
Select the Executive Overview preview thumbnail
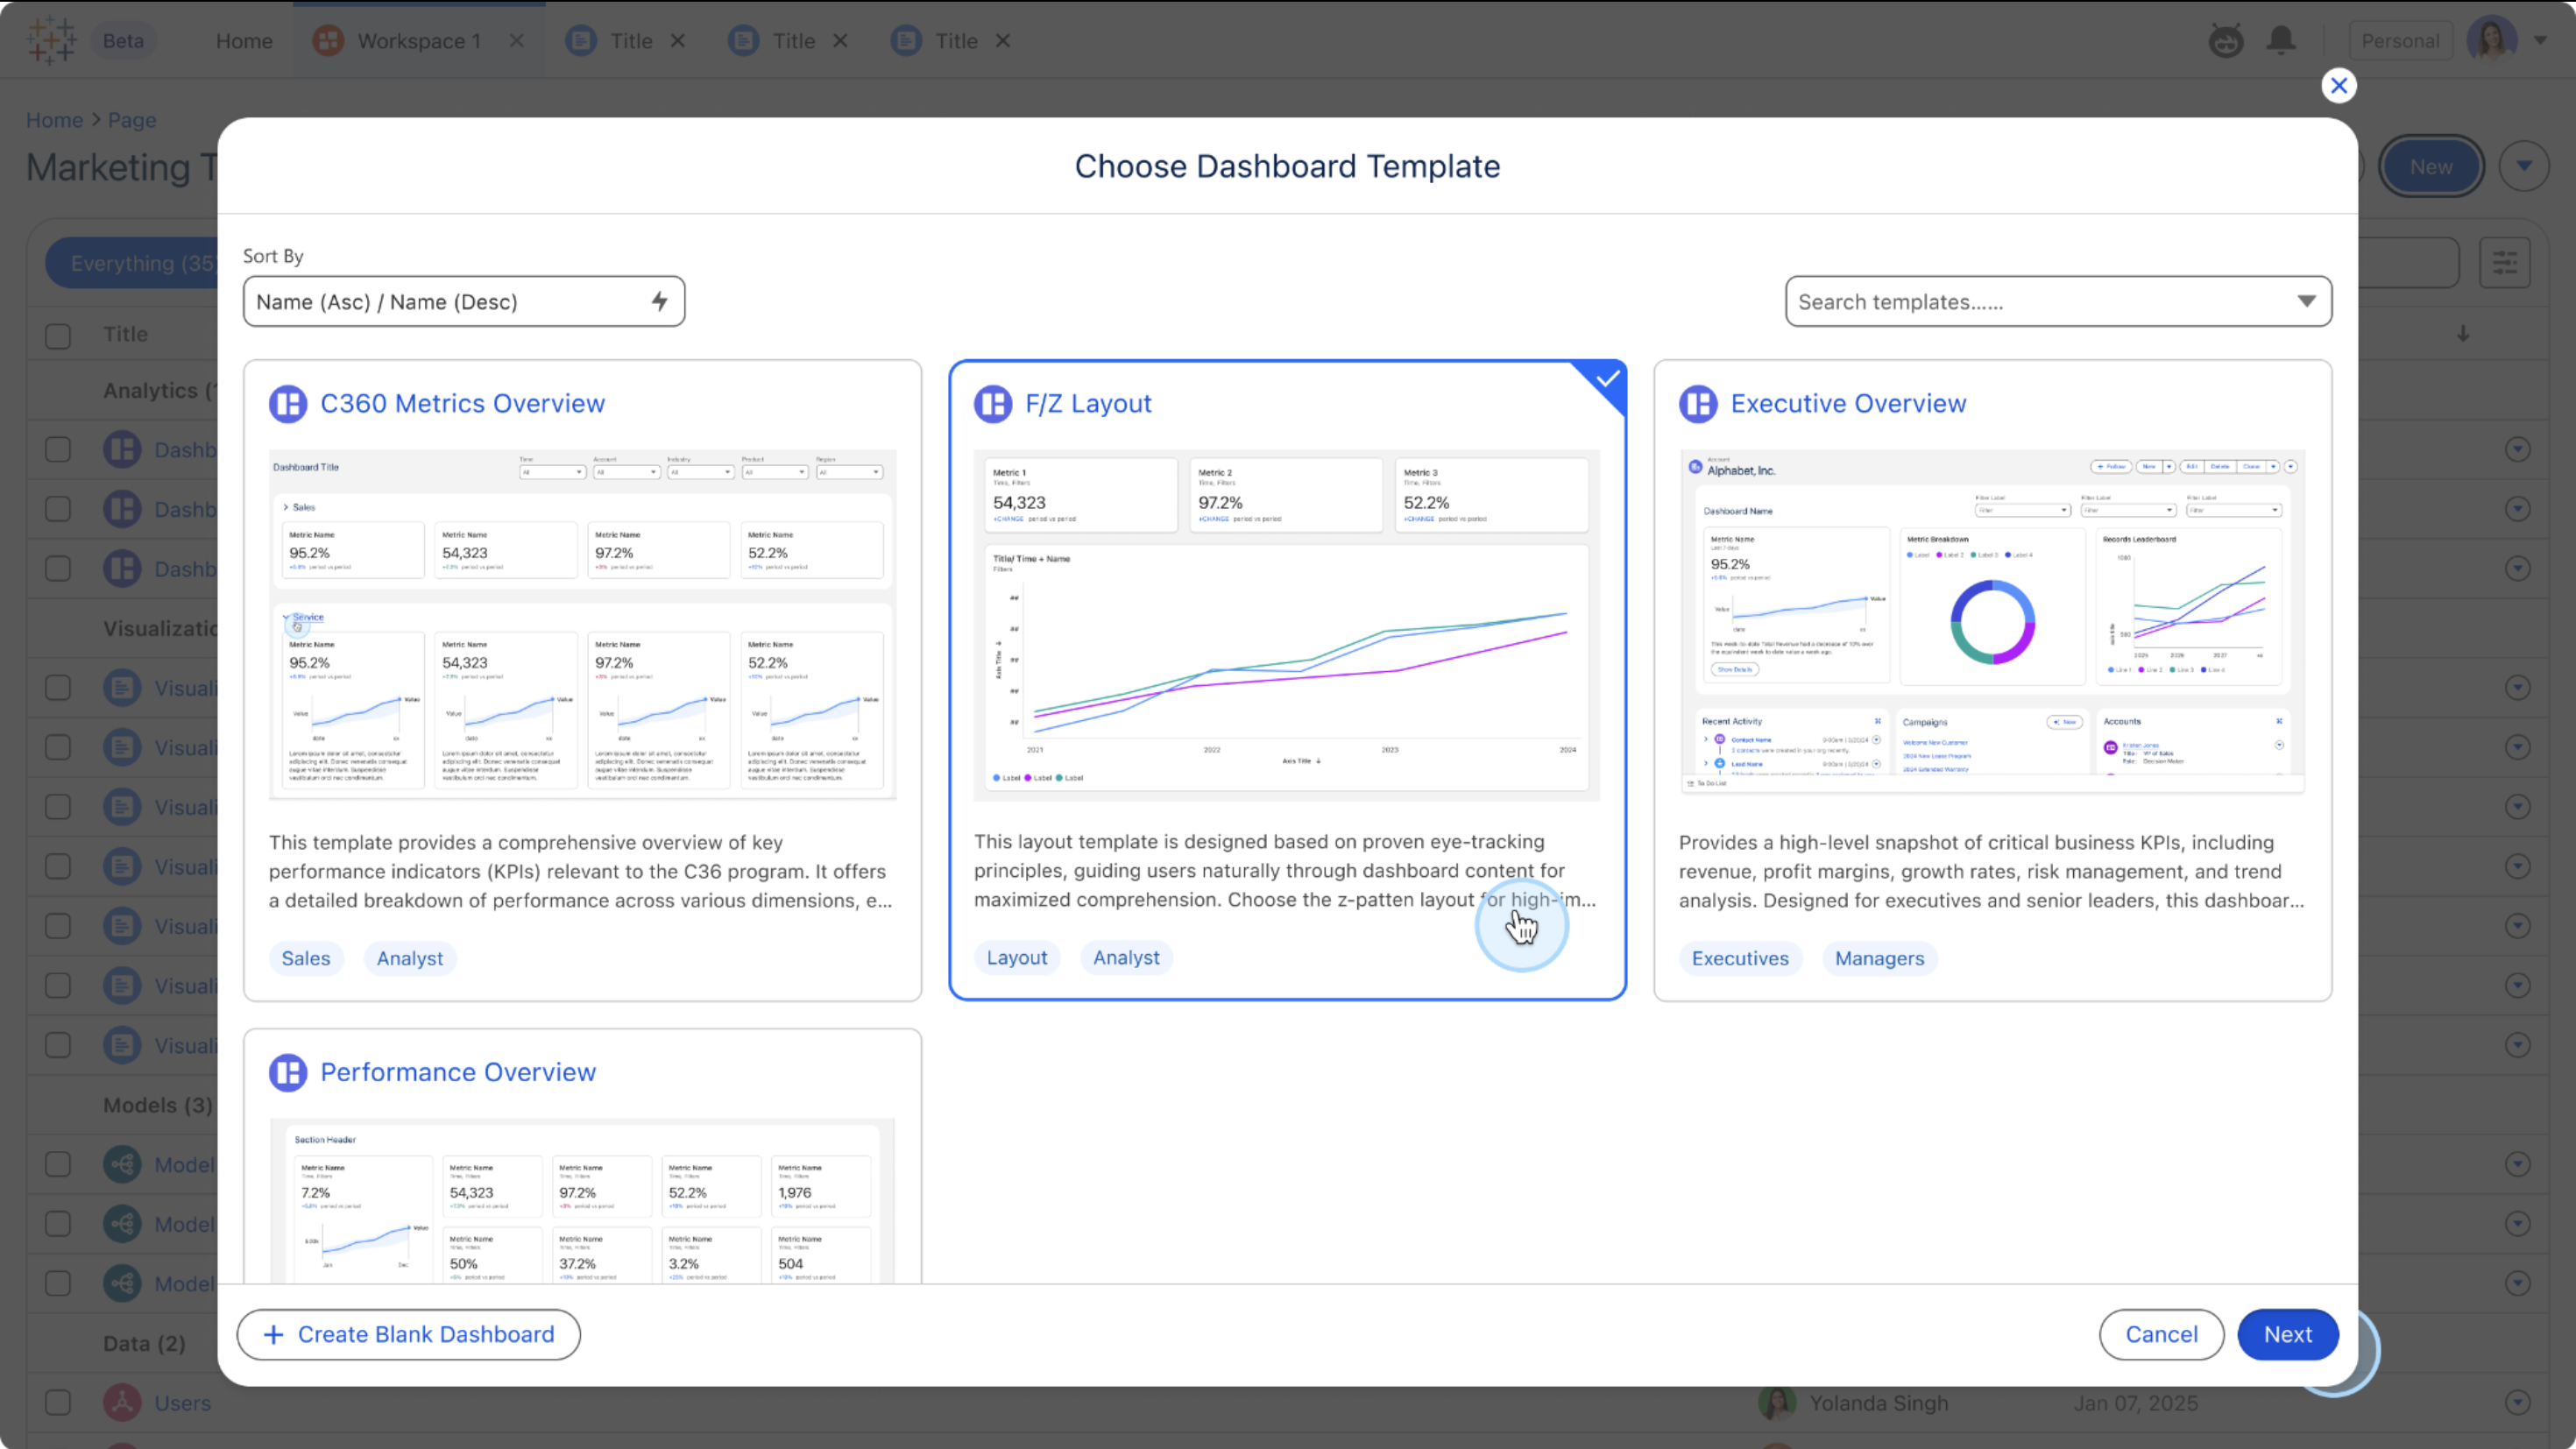1992,622
